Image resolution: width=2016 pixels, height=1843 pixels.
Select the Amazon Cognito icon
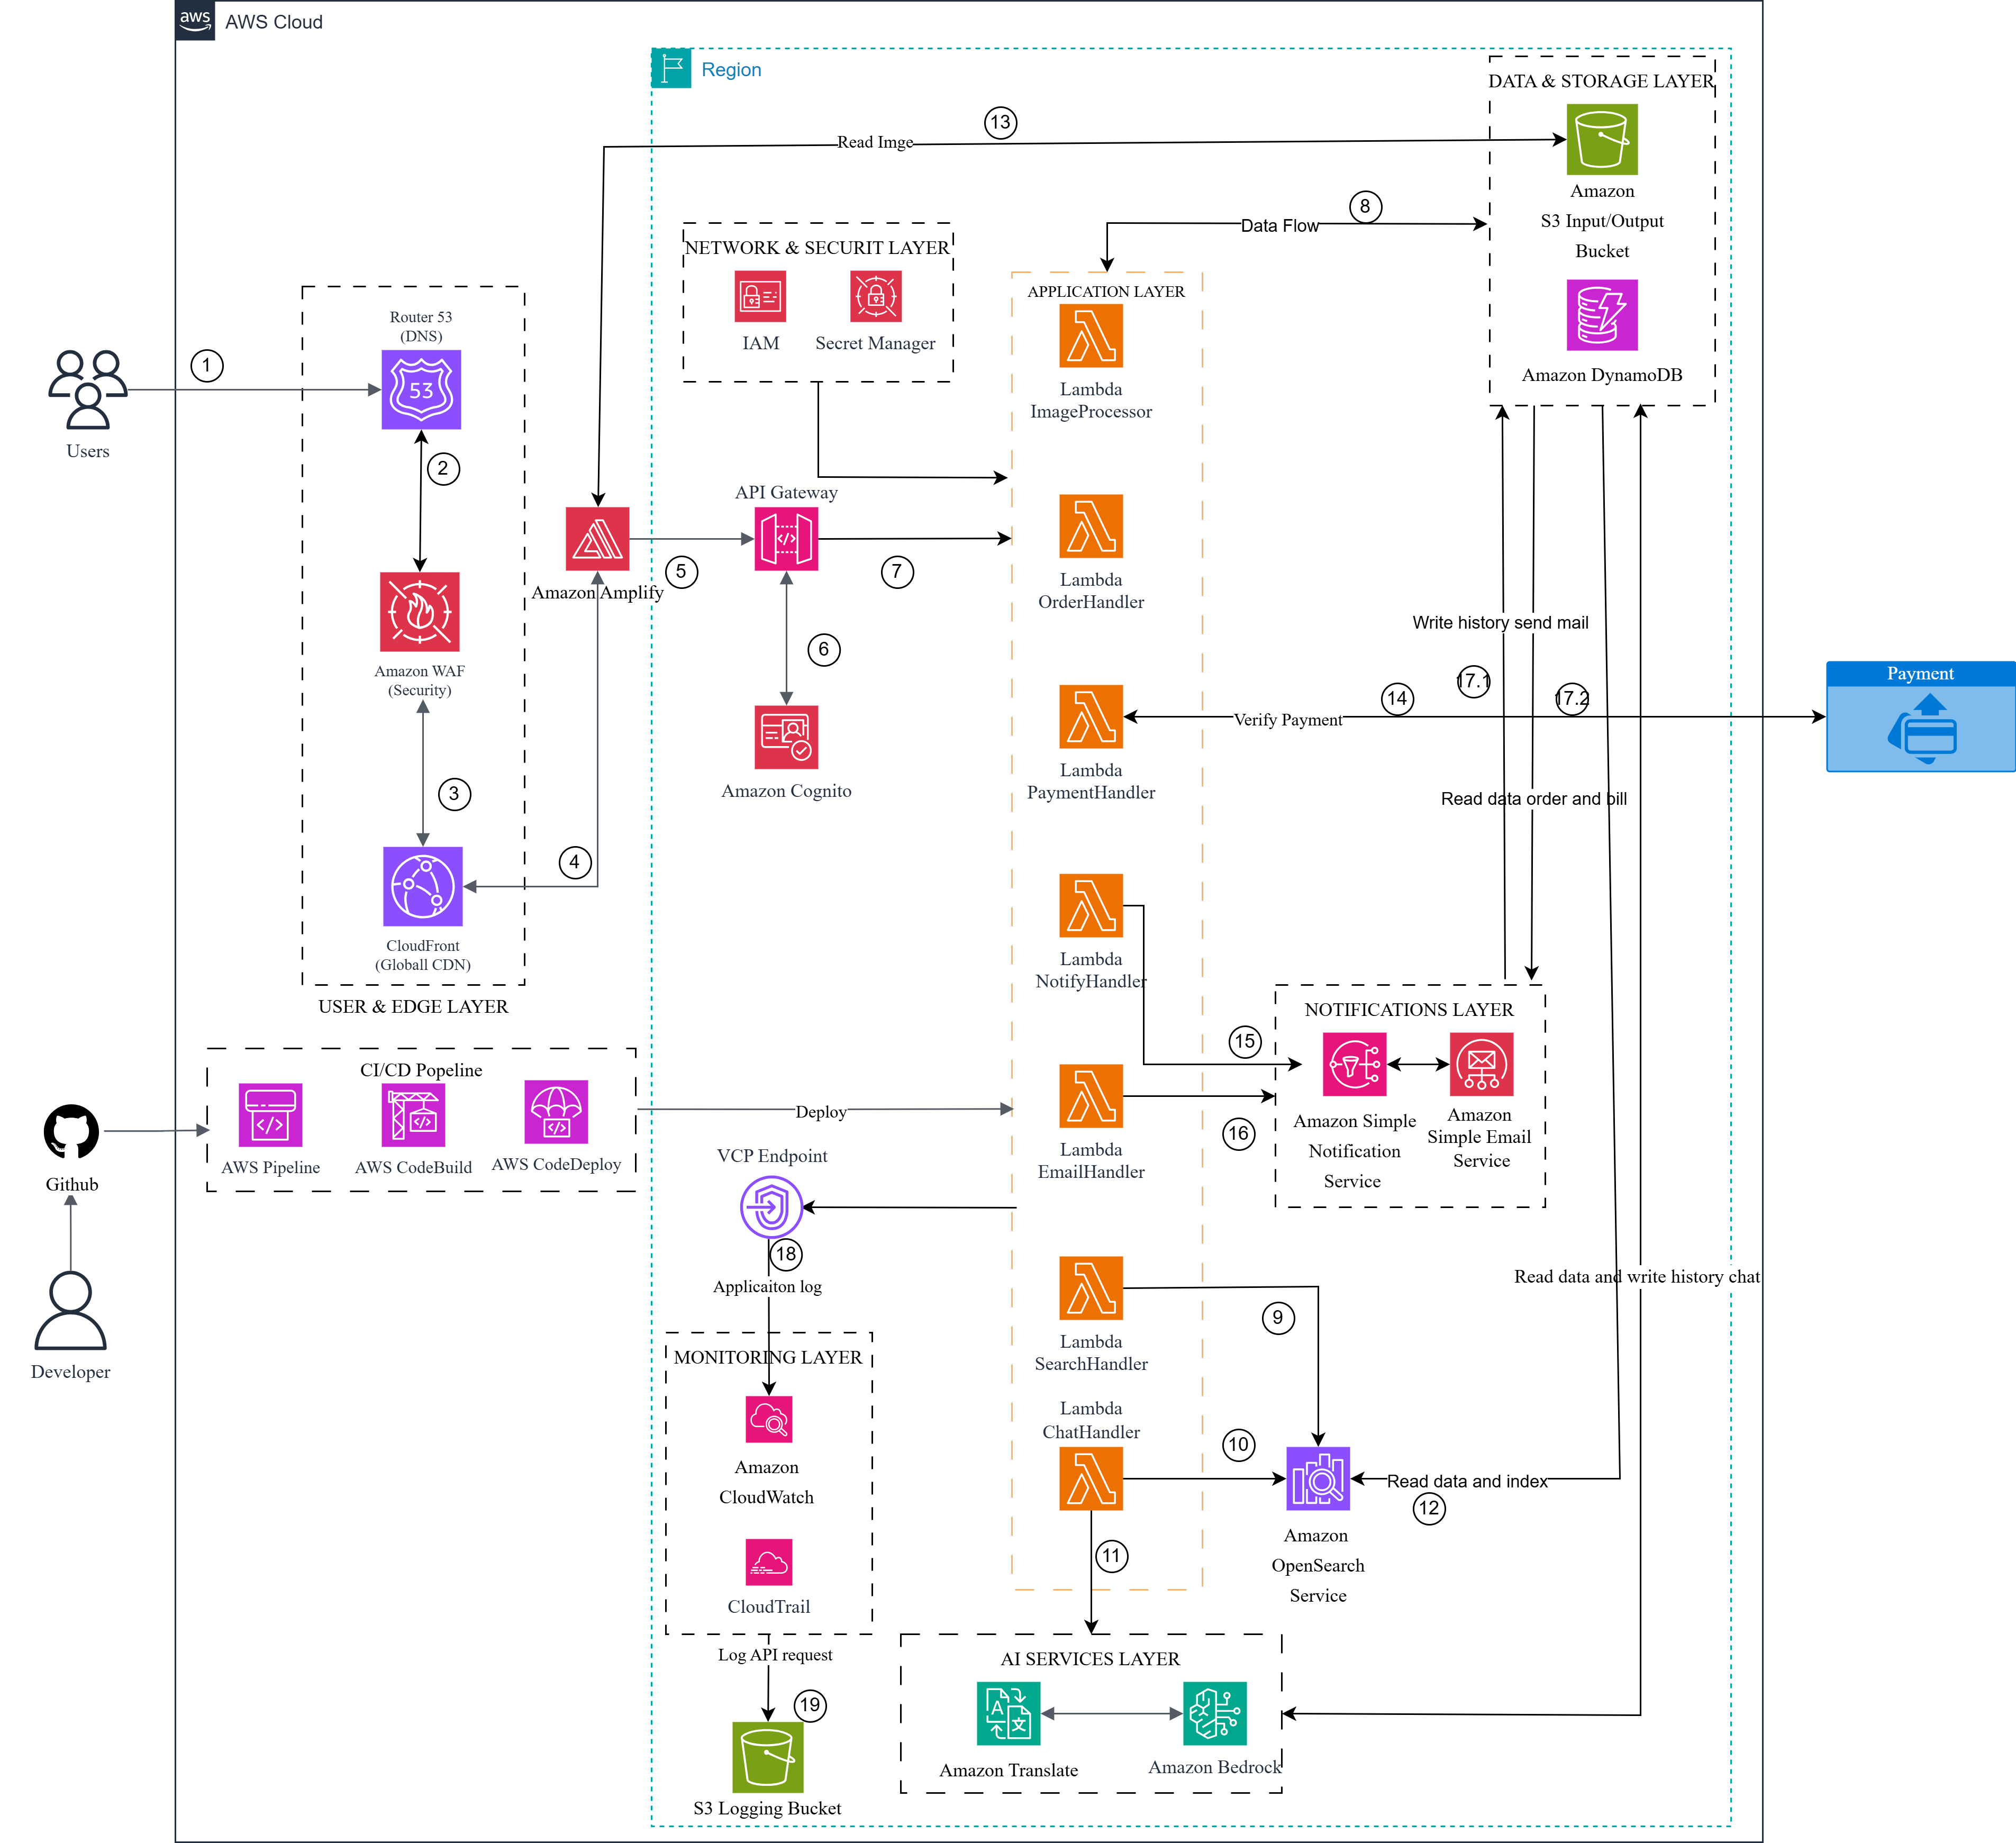point(786,737)
